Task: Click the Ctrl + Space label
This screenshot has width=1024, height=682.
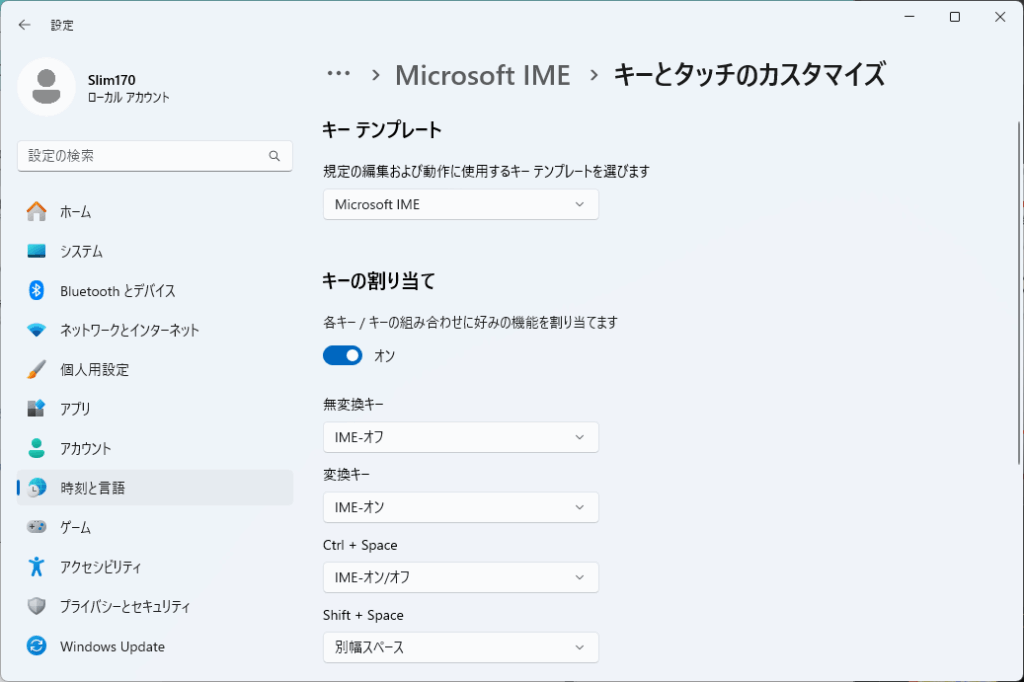Action: (360, 545)
